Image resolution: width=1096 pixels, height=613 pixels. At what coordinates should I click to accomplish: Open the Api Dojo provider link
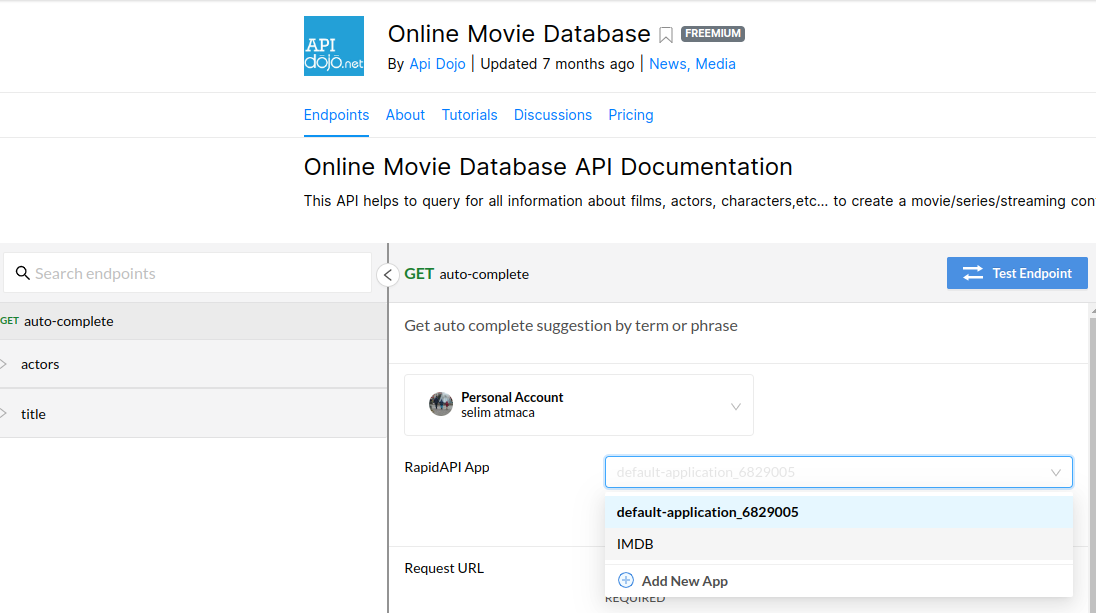point(438,64)
